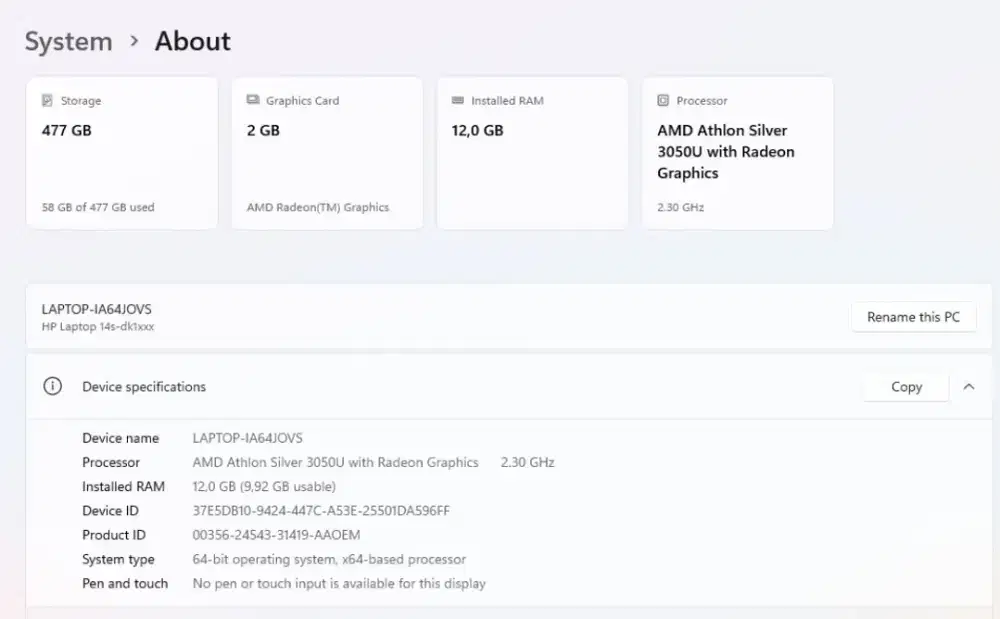Click the Storage disk icon
Image resolution: width=1000 pixels, height=619 pixels.
point(47,101)
